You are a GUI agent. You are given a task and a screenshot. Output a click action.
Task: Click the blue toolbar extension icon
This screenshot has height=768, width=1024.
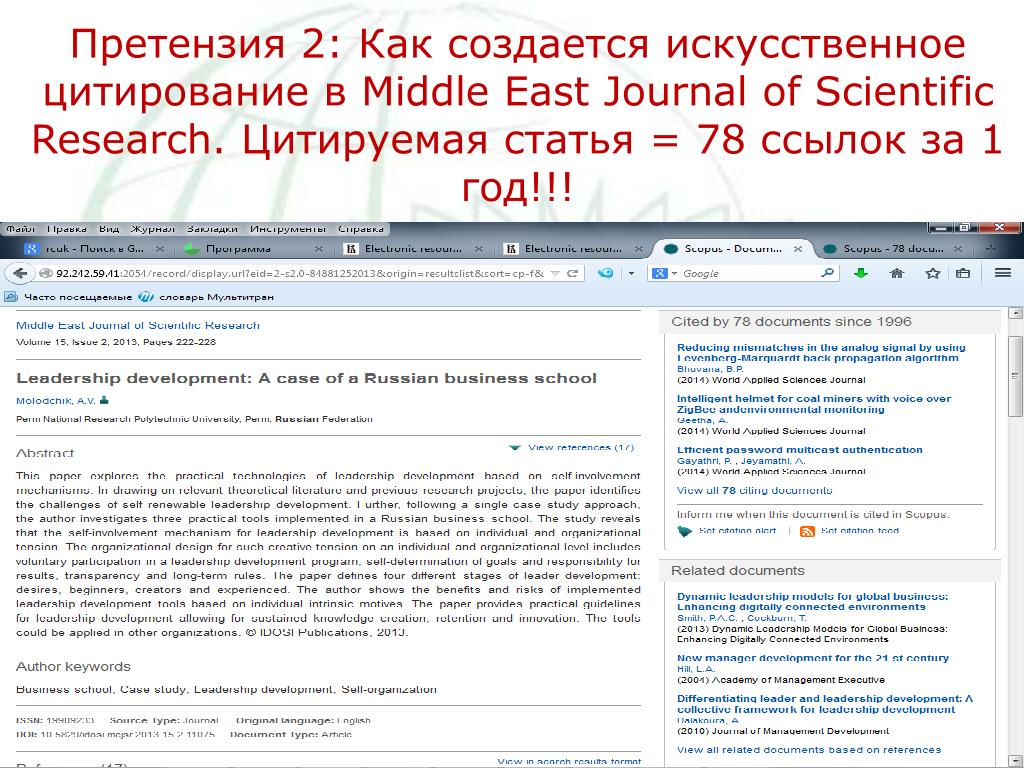pyautogui.click(x=605, y=273)
